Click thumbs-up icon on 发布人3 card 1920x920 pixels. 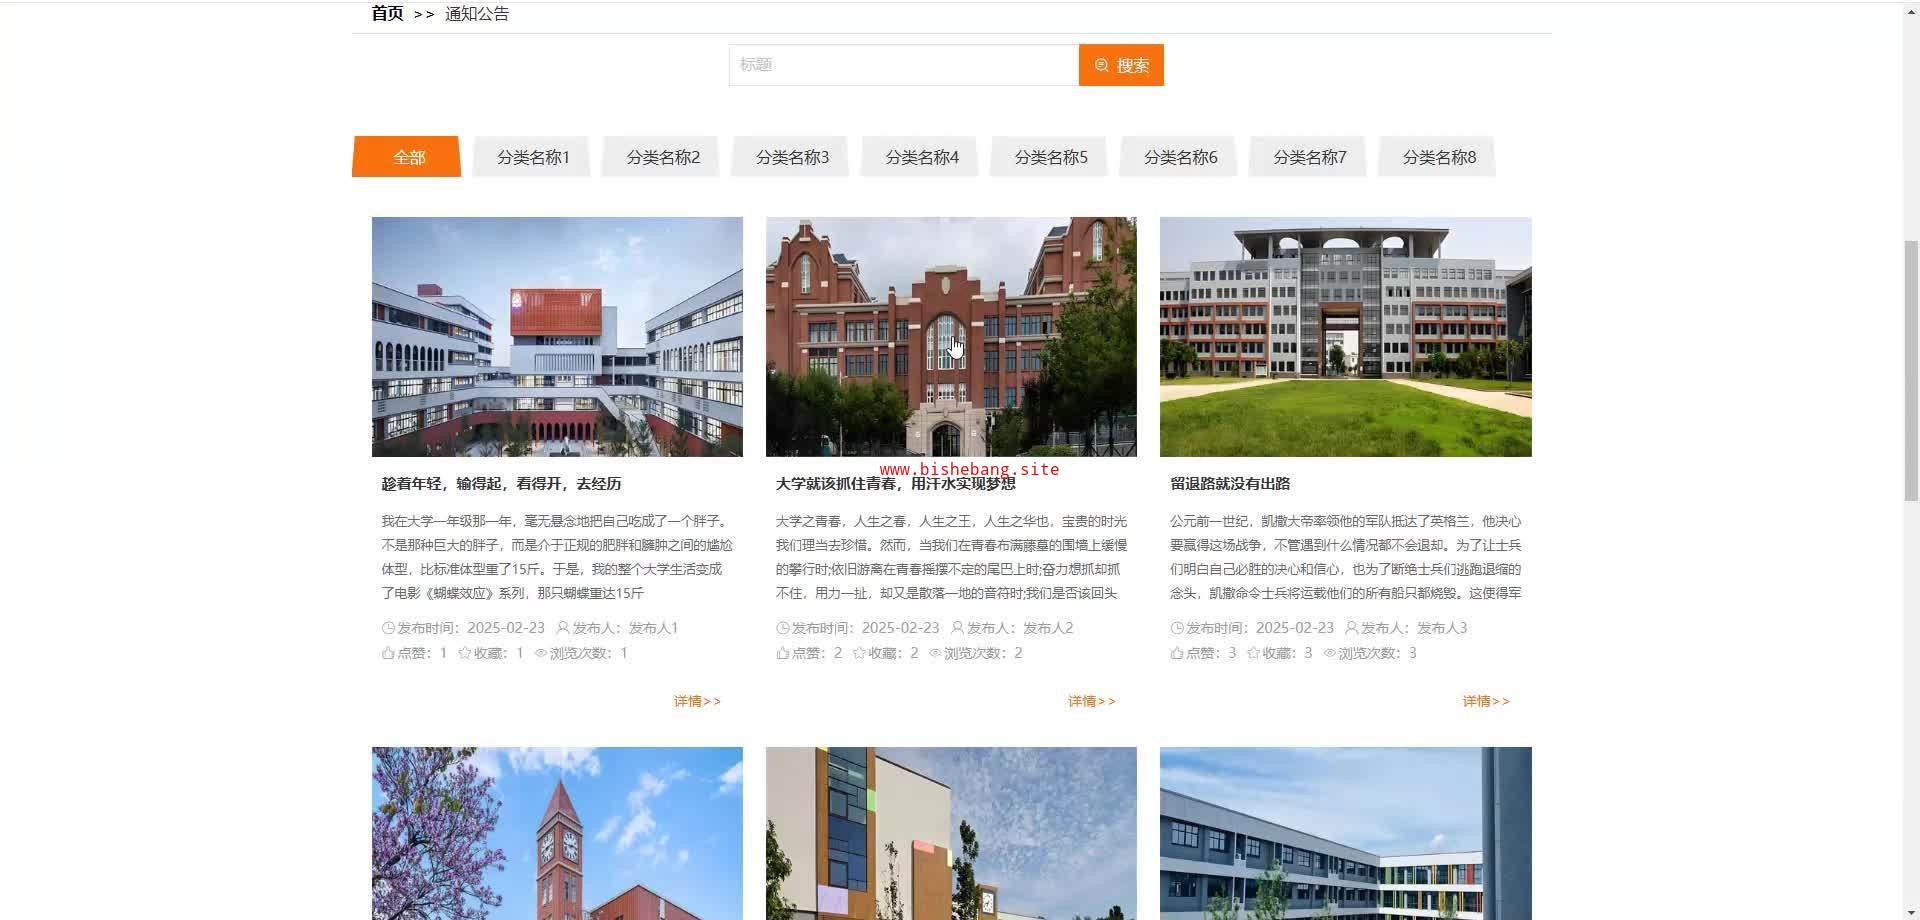coord(1177,653)
